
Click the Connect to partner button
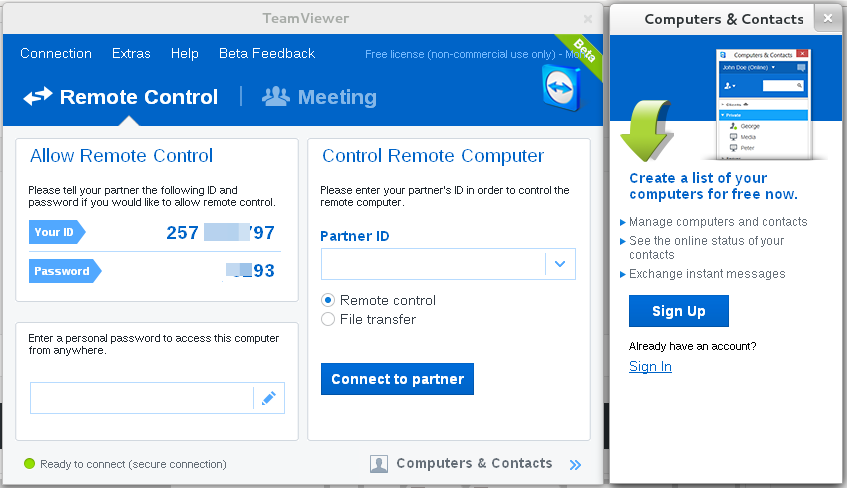[397, 379]
